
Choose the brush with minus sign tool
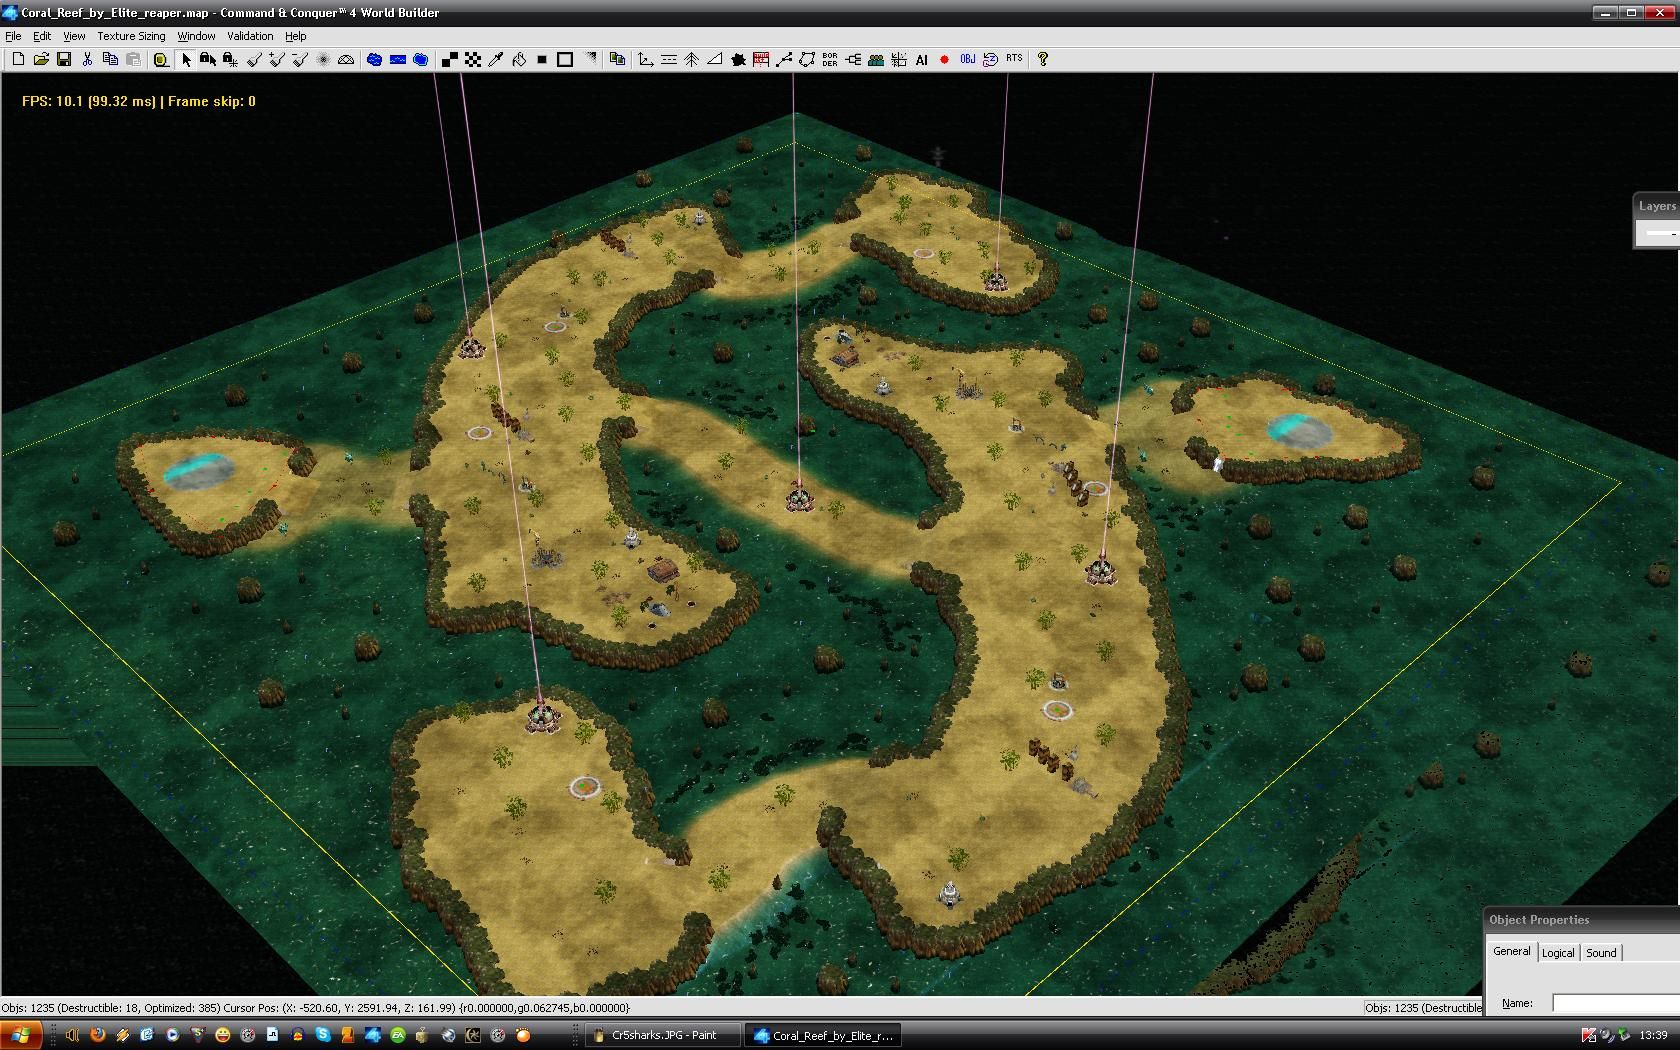point(300,59)
